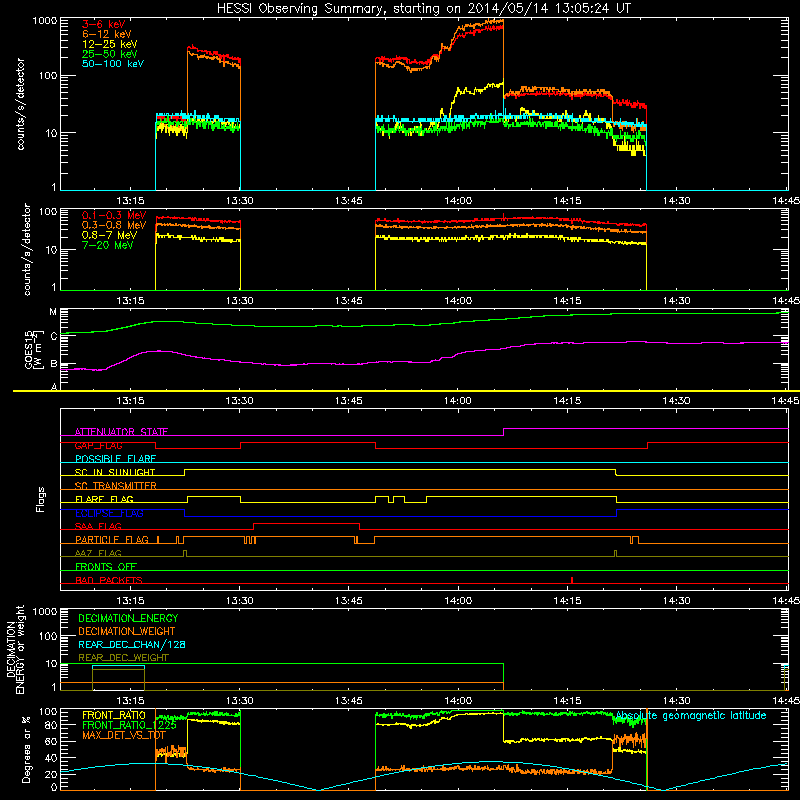Viewport: 800px width, 800px height.
Task: Click the AAZ_FLAG label
Action: point(98,553)
